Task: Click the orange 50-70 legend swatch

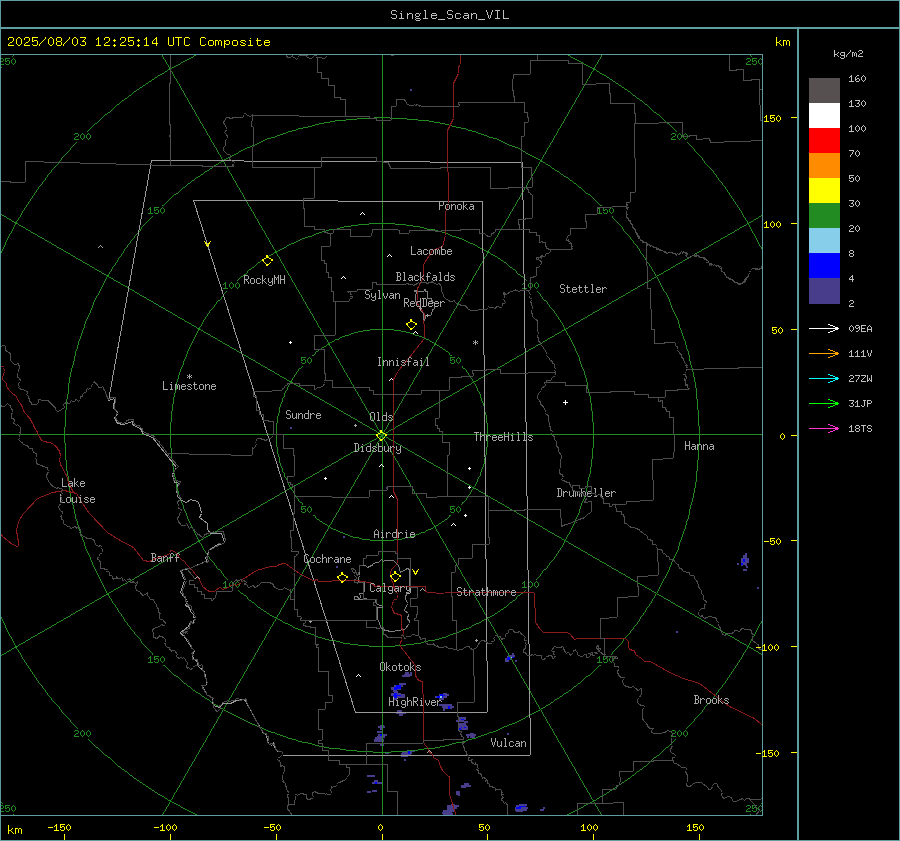Action: pos(824,165)
